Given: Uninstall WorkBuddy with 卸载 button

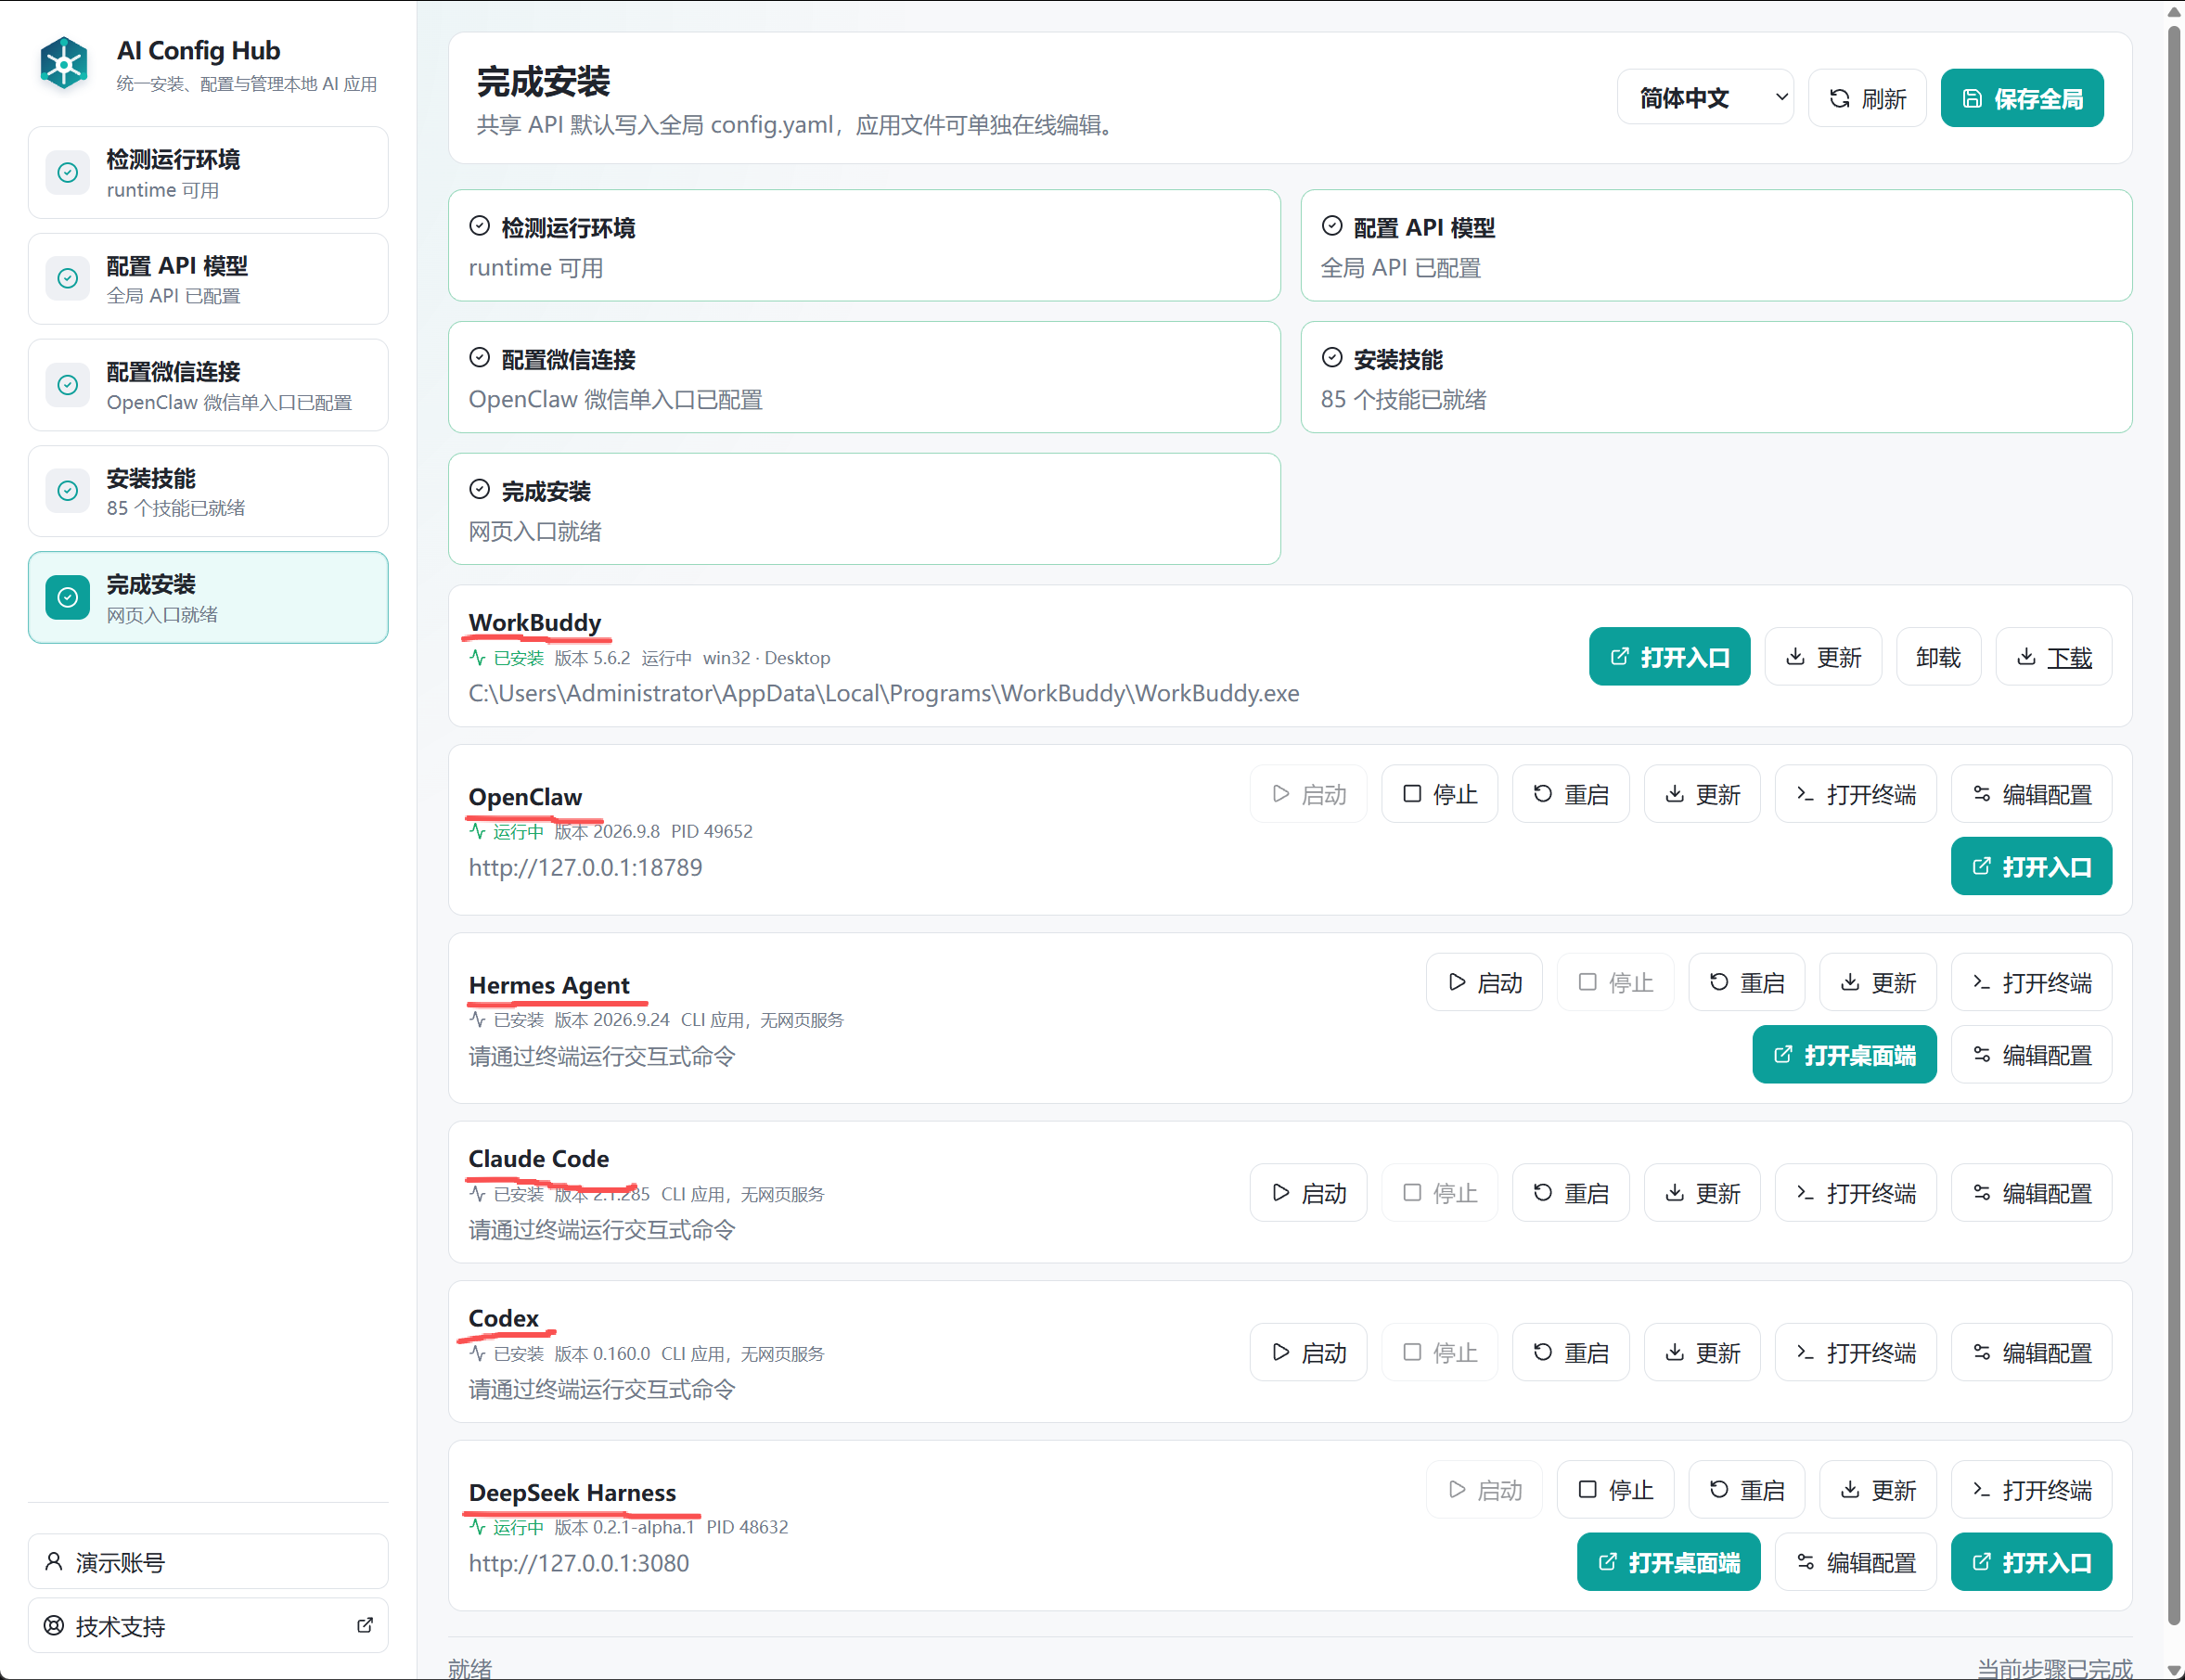Looking at the screenshot, I should pos(1938,657).
